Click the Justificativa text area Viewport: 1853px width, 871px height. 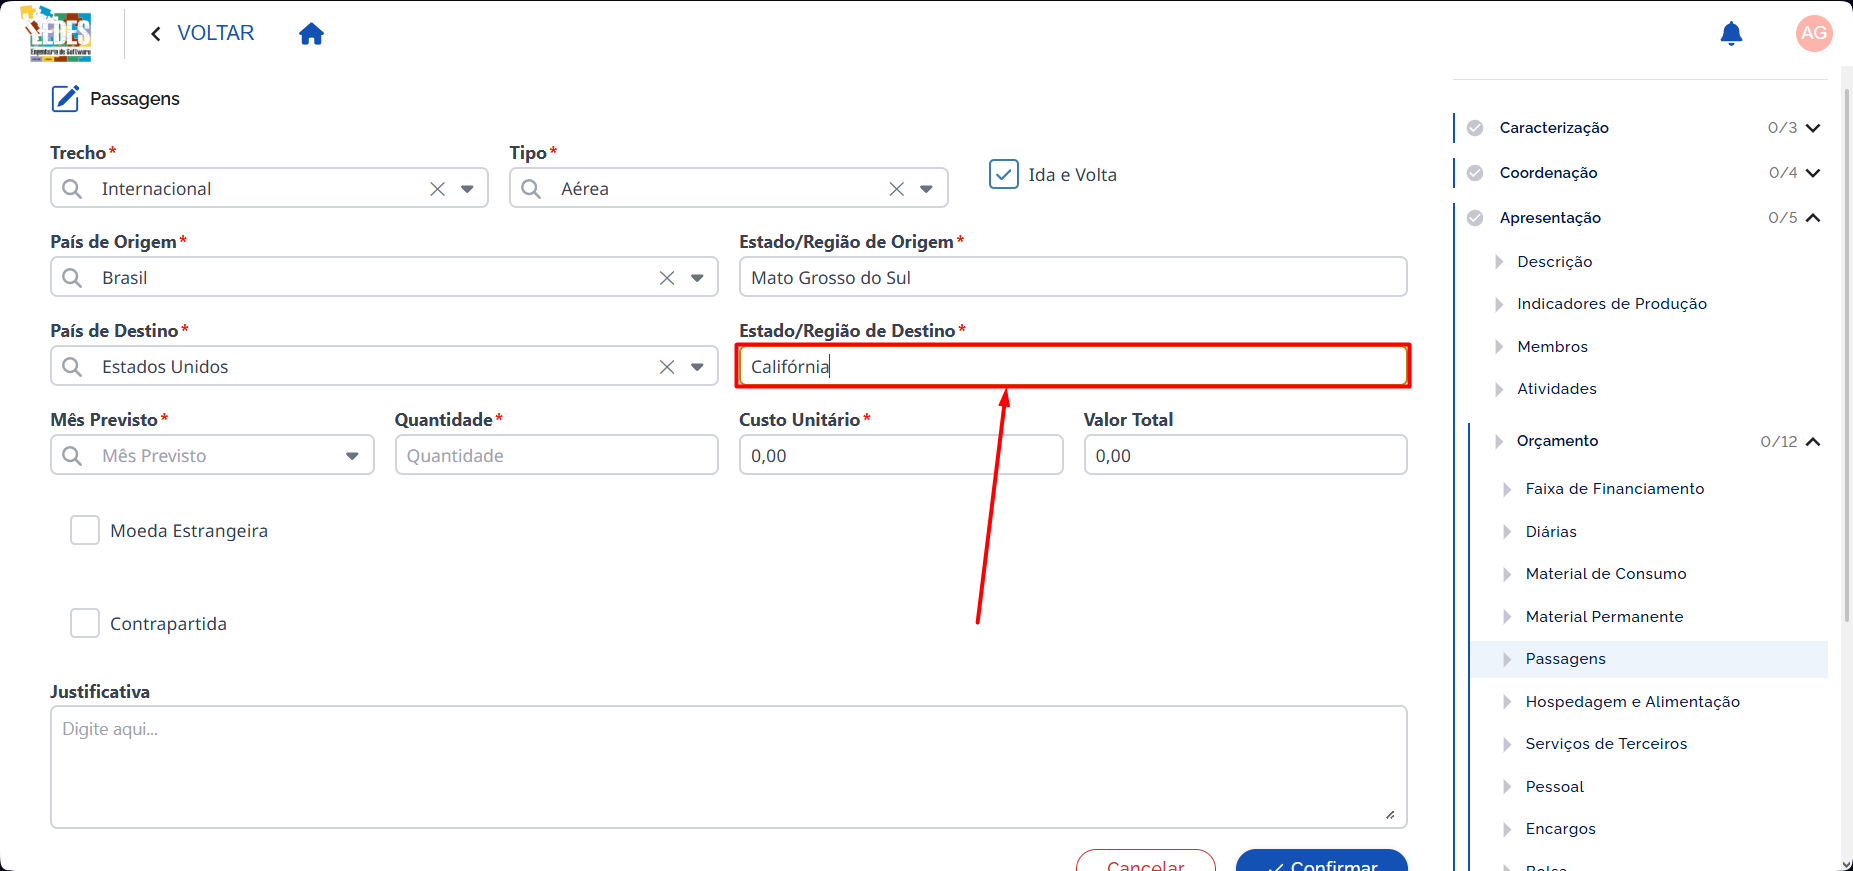(729, 767)
